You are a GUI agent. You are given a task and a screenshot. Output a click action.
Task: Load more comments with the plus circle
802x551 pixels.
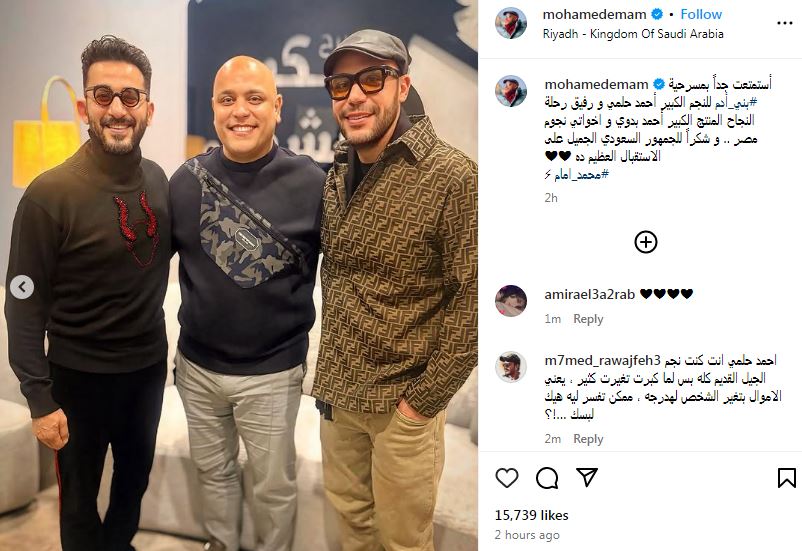(645, 242)
